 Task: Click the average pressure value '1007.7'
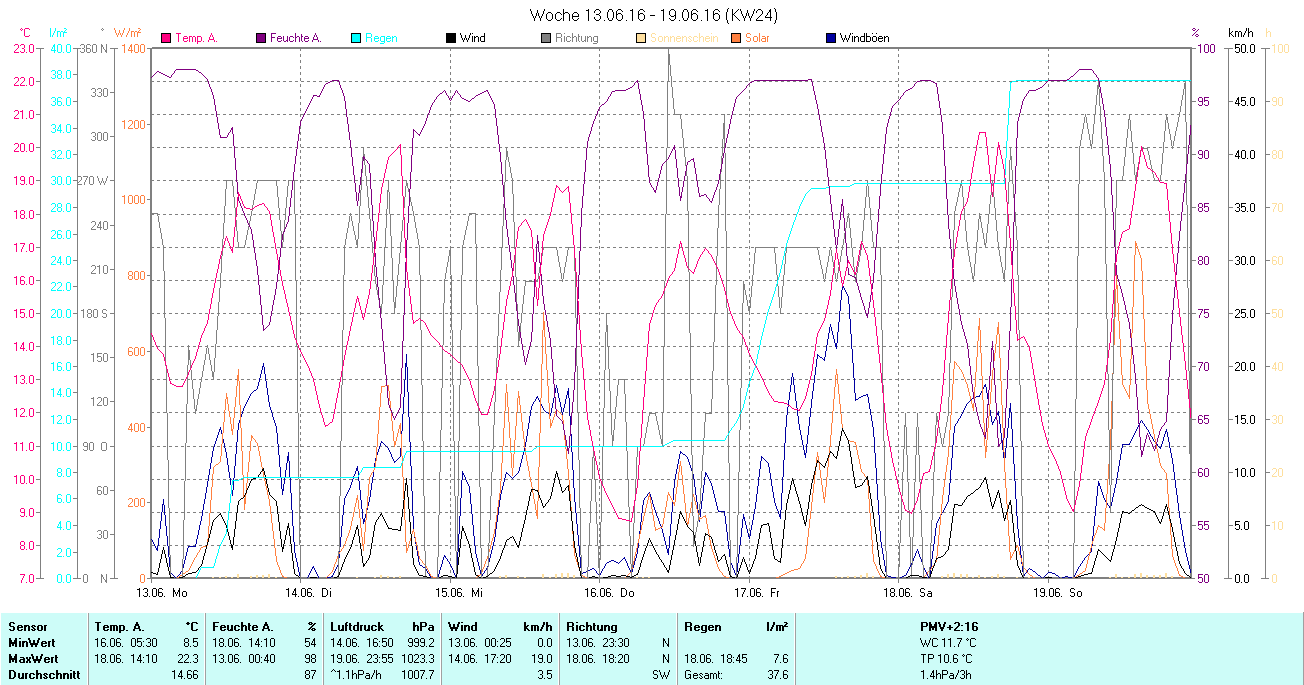point(418,675)
